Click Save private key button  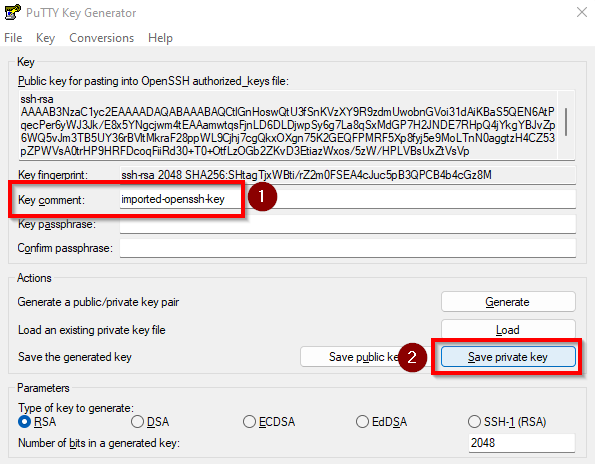pyautogui.click(x=508, y=357)
